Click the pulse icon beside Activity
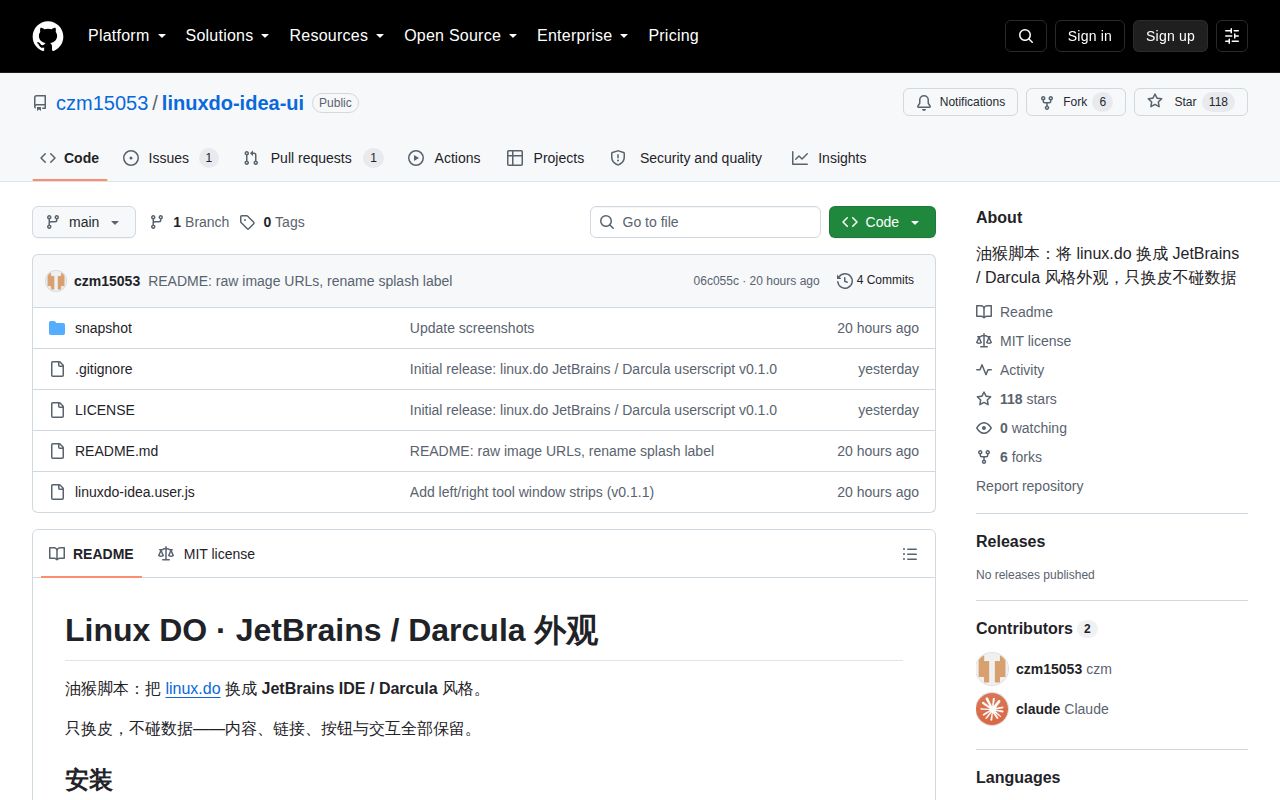The height and width of the screenshot is (800, 1280). [984, 370]
